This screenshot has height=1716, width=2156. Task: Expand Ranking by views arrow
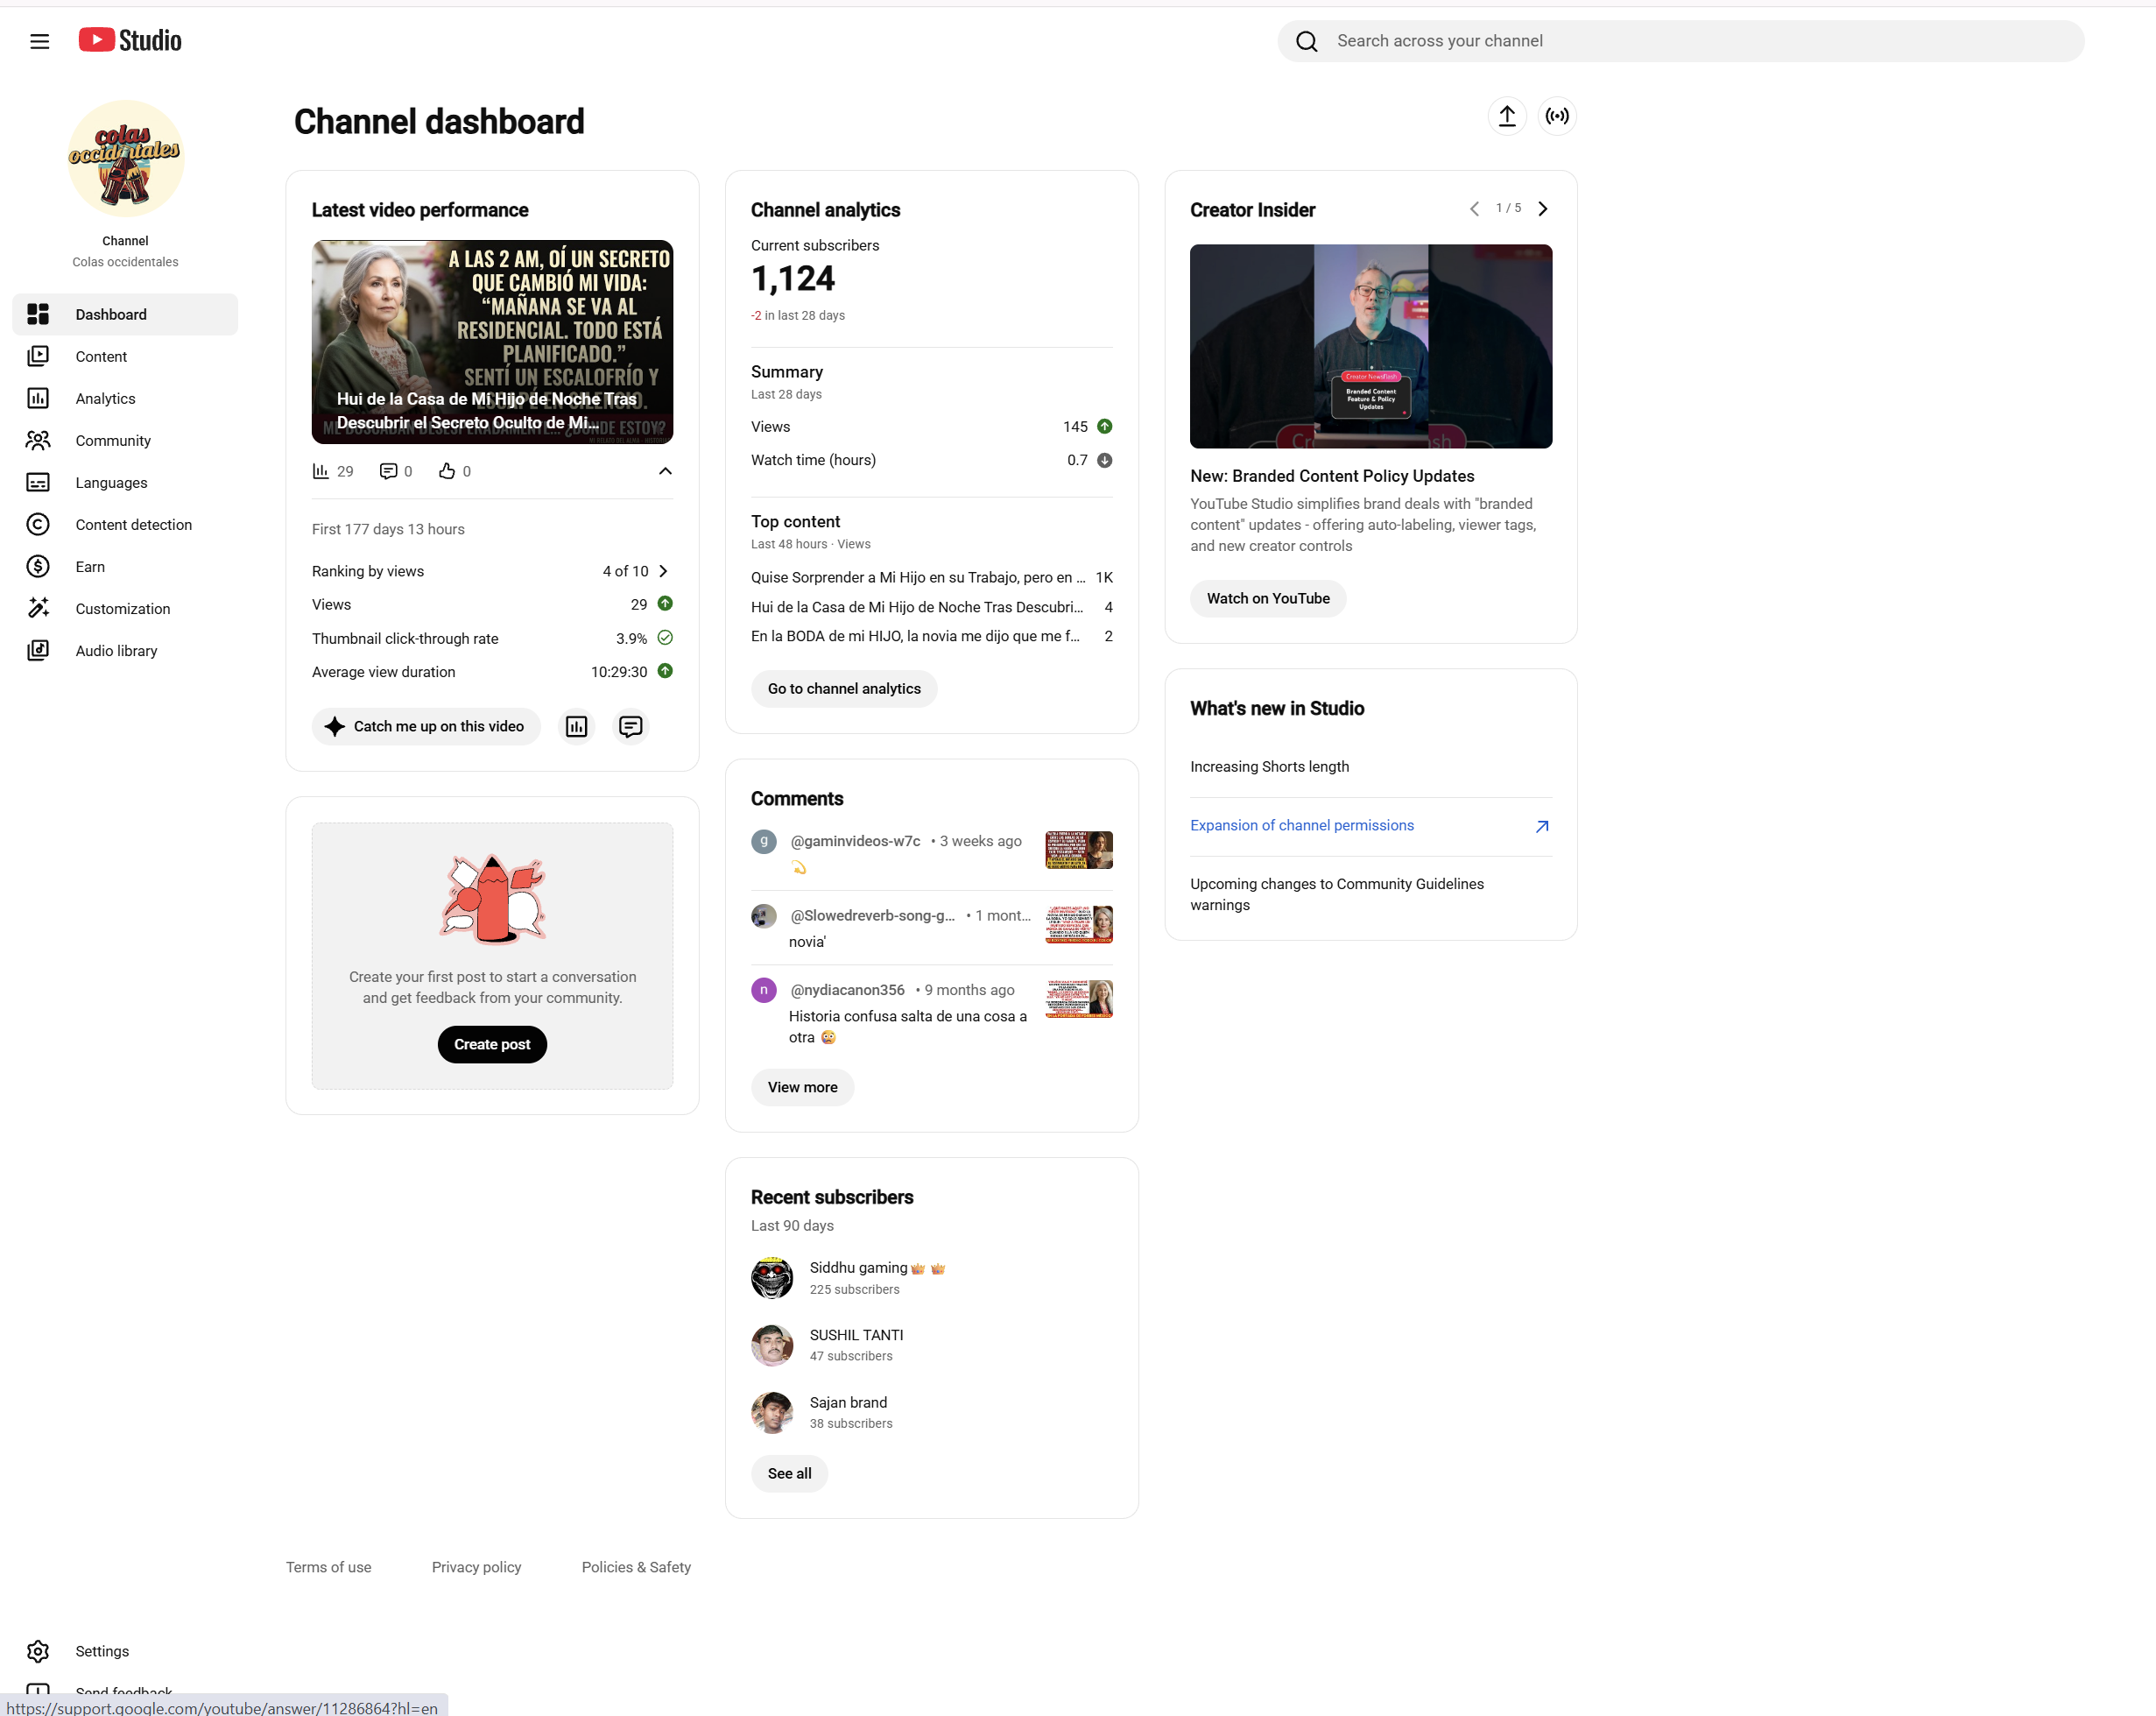[663, 571]
